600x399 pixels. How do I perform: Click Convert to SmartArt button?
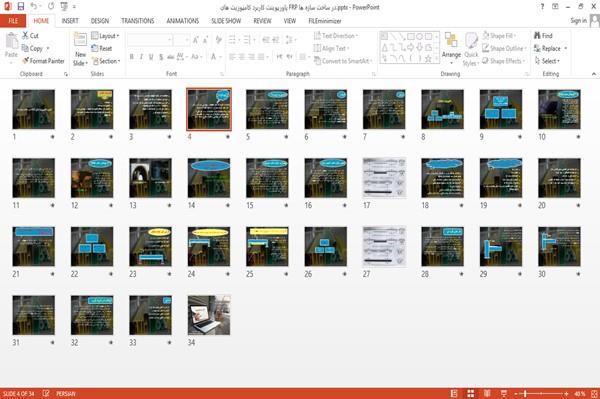pos(343,61)
